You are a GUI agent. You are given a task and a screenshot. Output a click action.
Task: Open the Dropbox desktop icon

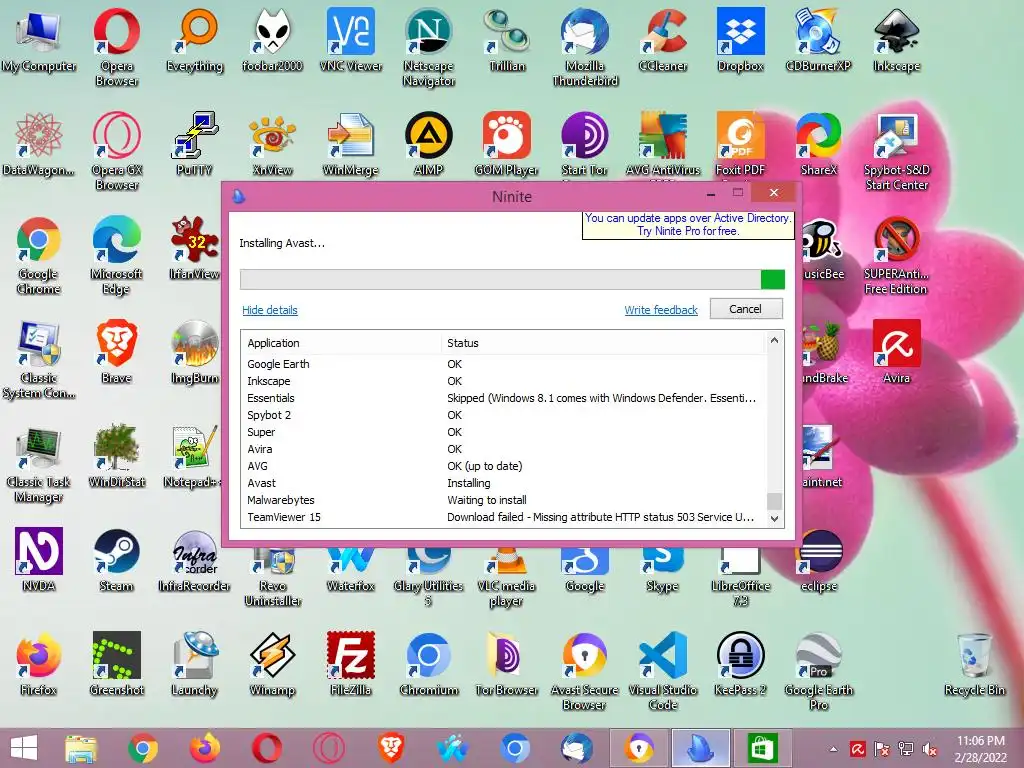(741, 40)
